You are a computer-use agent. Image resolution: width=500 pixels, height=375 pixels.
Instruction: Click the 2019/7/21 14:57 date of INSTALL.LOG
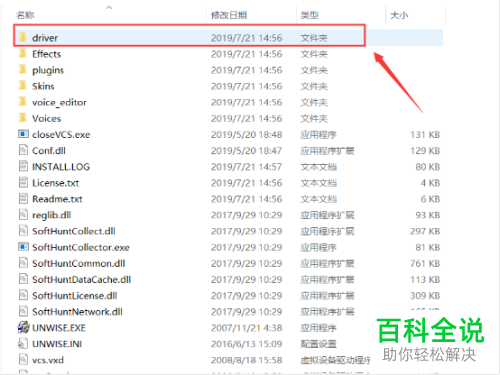click(x=247, y=167)
